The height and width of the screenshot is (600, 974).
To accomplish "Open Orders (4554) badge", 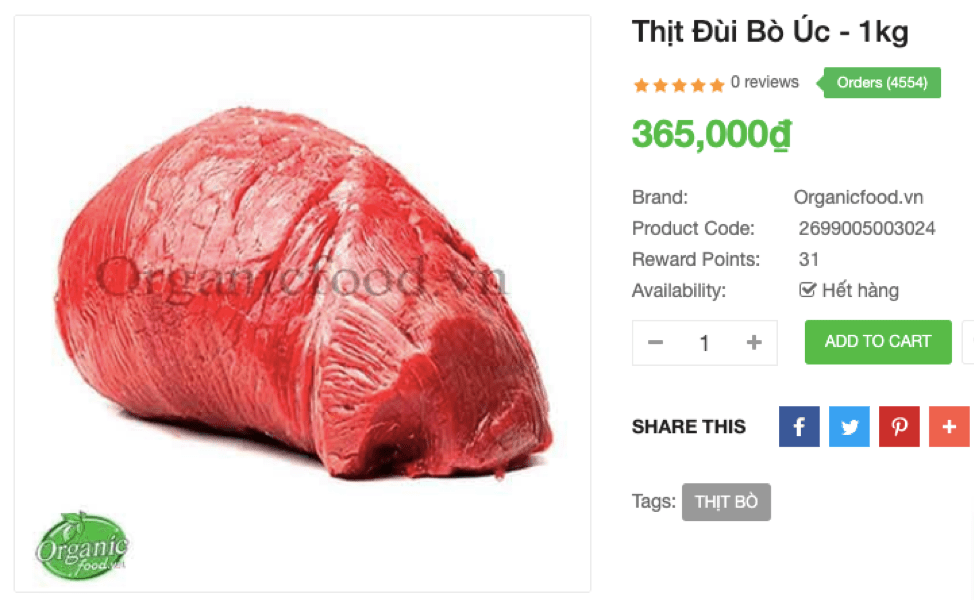I will click(881, 83).
